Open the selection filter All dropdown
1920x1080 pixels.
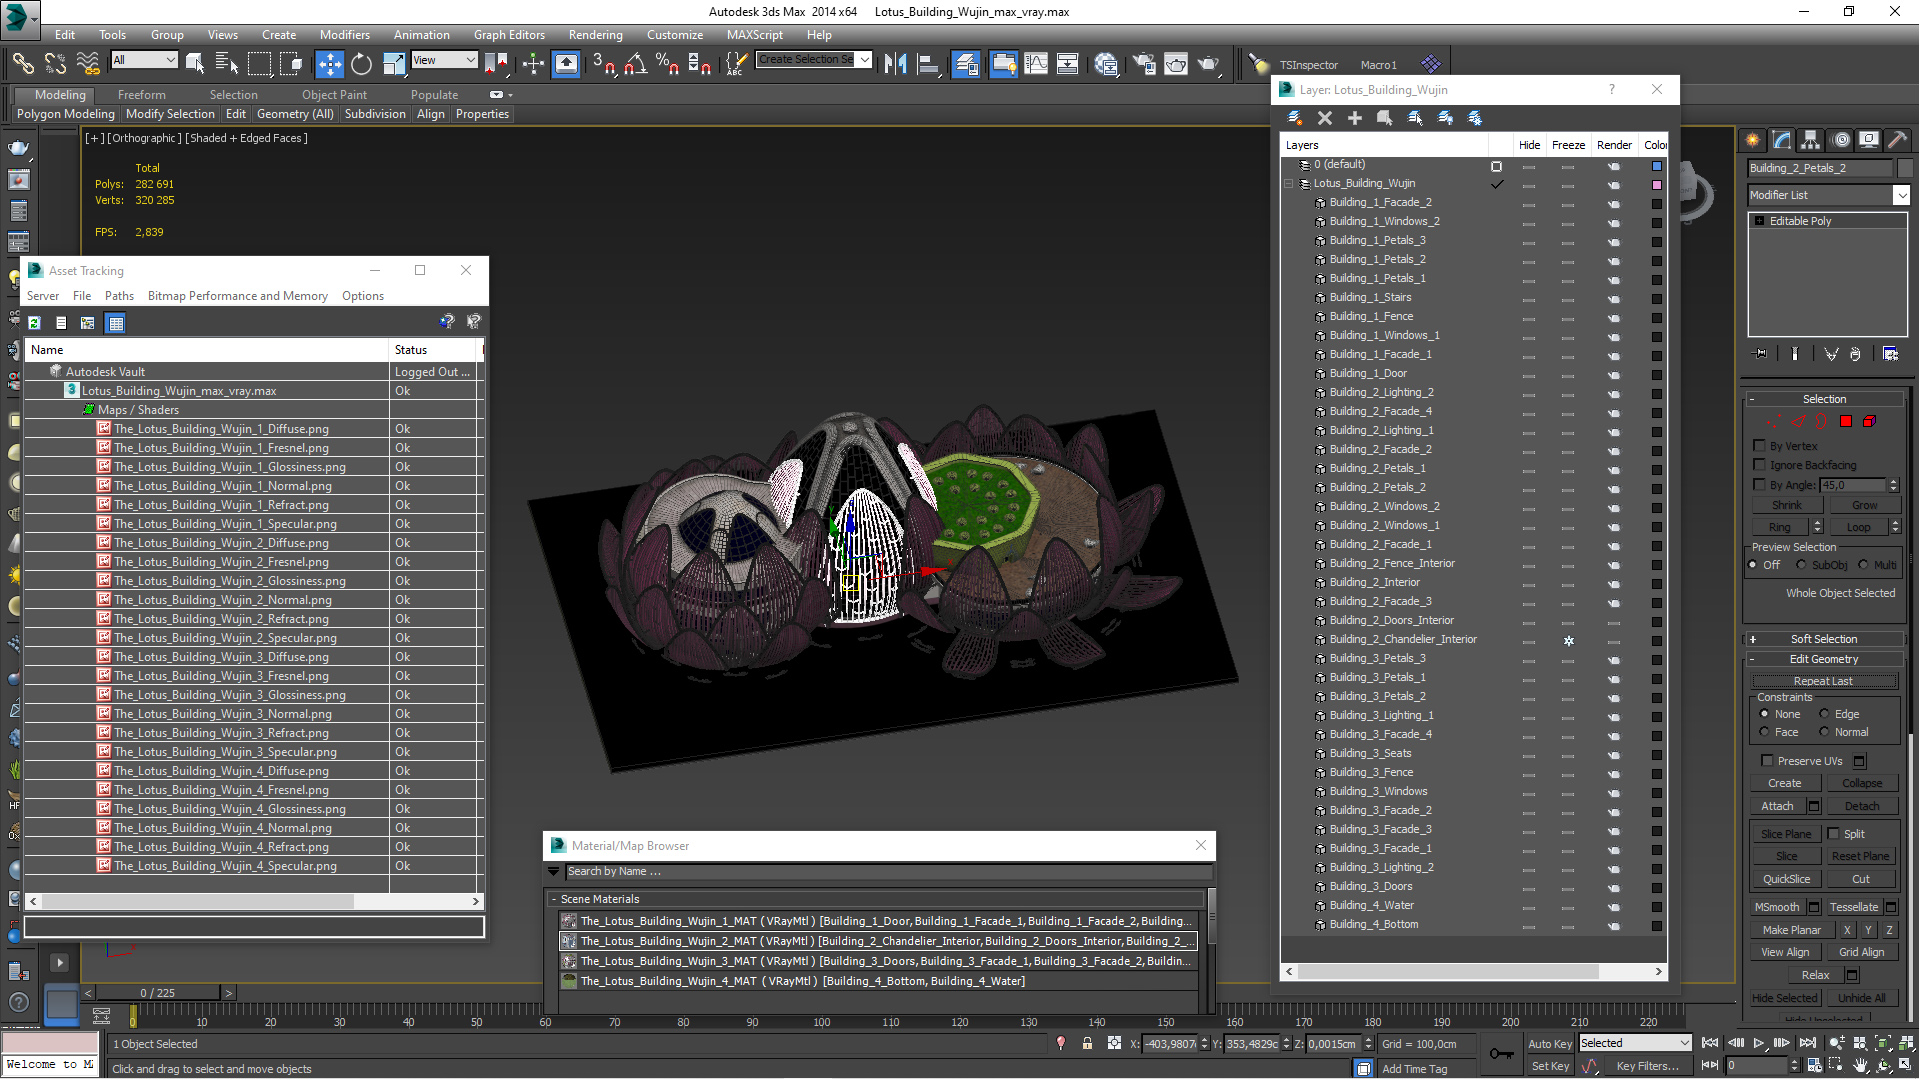pos(144,60)
